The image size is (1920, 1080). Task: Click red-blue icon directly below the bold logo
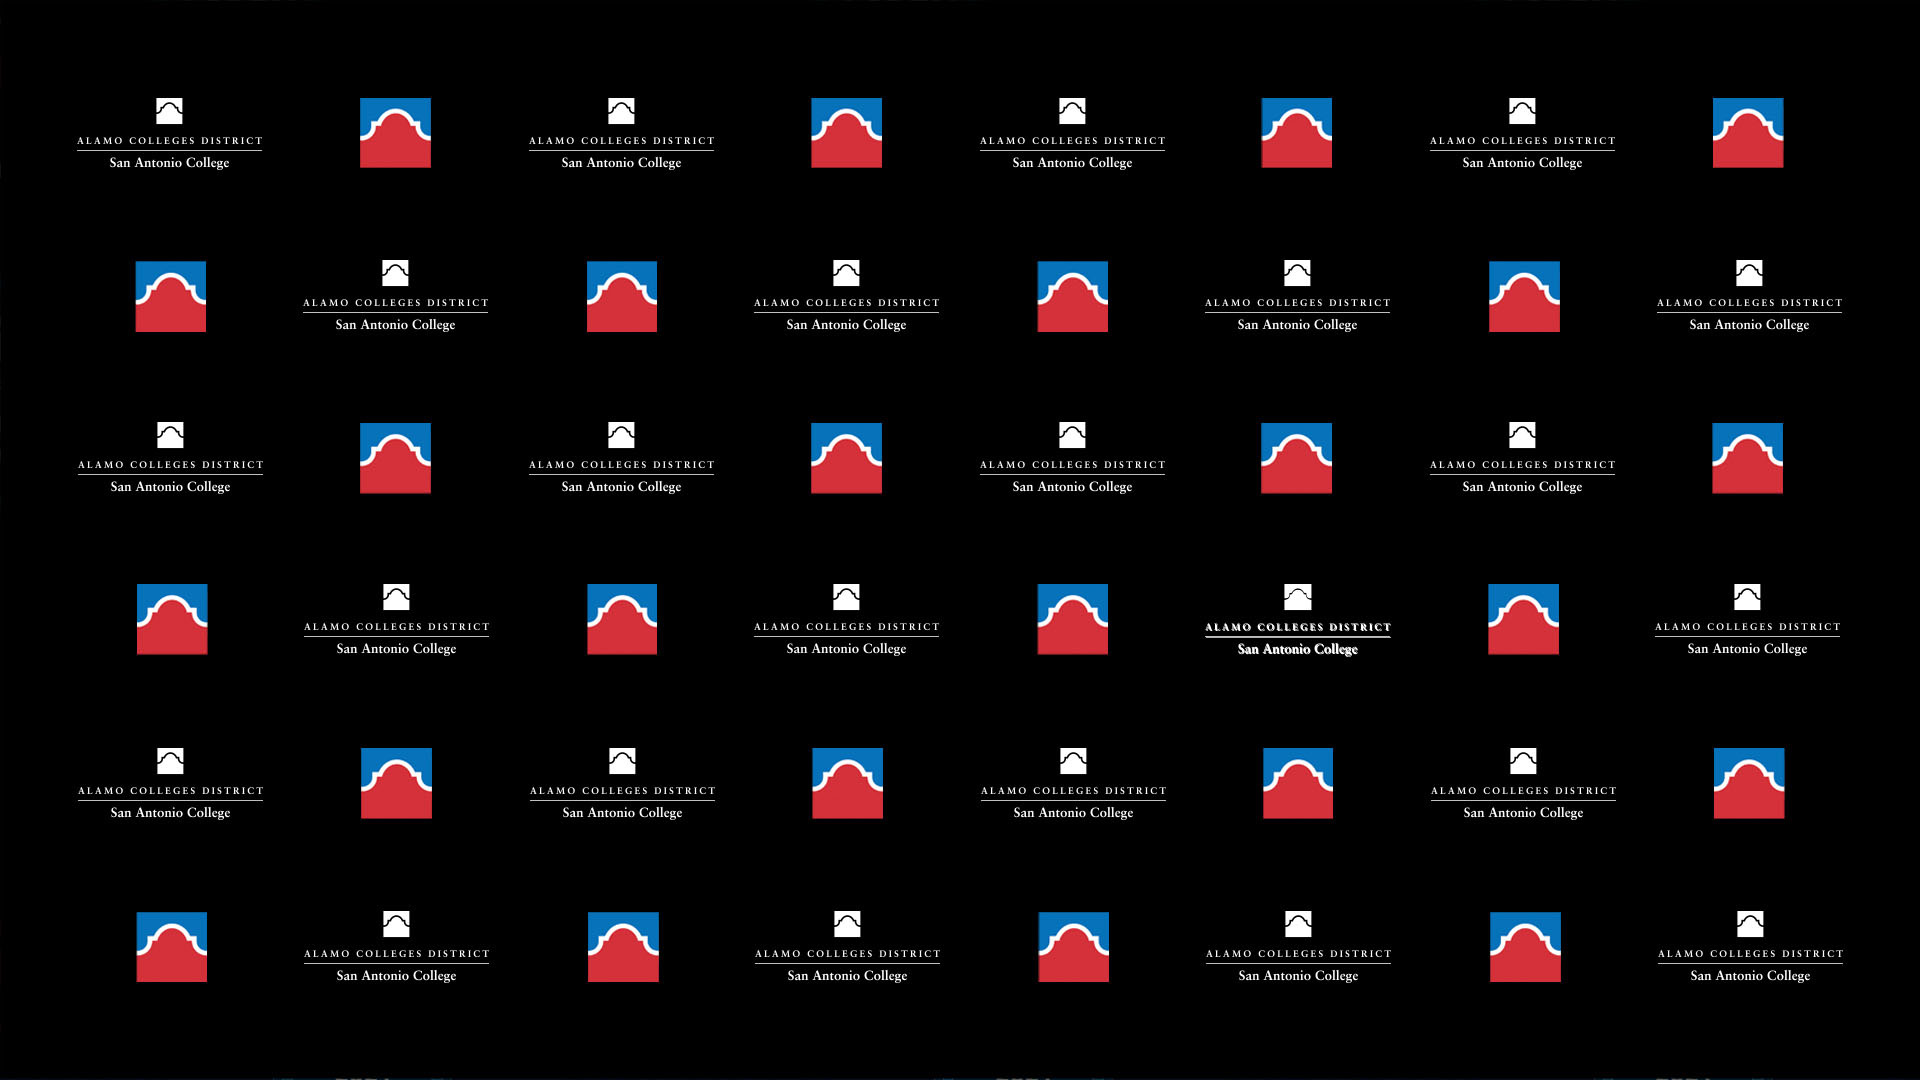tap(1297, 783)
